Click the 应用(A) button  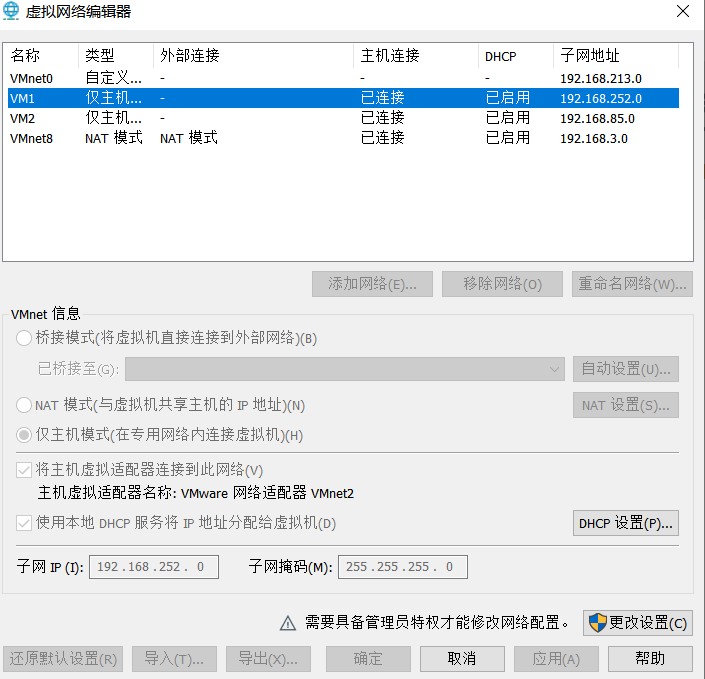click(556, 659)
